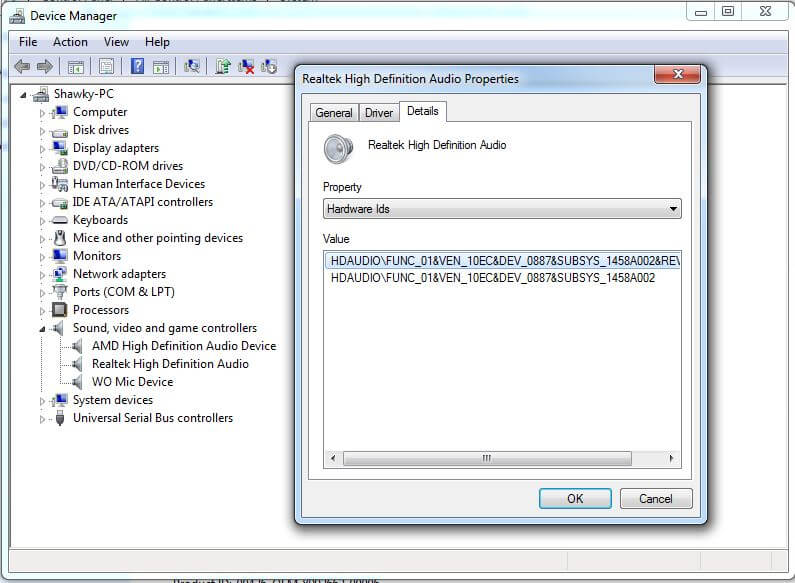Viewport: 795px width, 583px height.
Task: Select first hardware ID ending with REV
Action: (x=502, y=261)
